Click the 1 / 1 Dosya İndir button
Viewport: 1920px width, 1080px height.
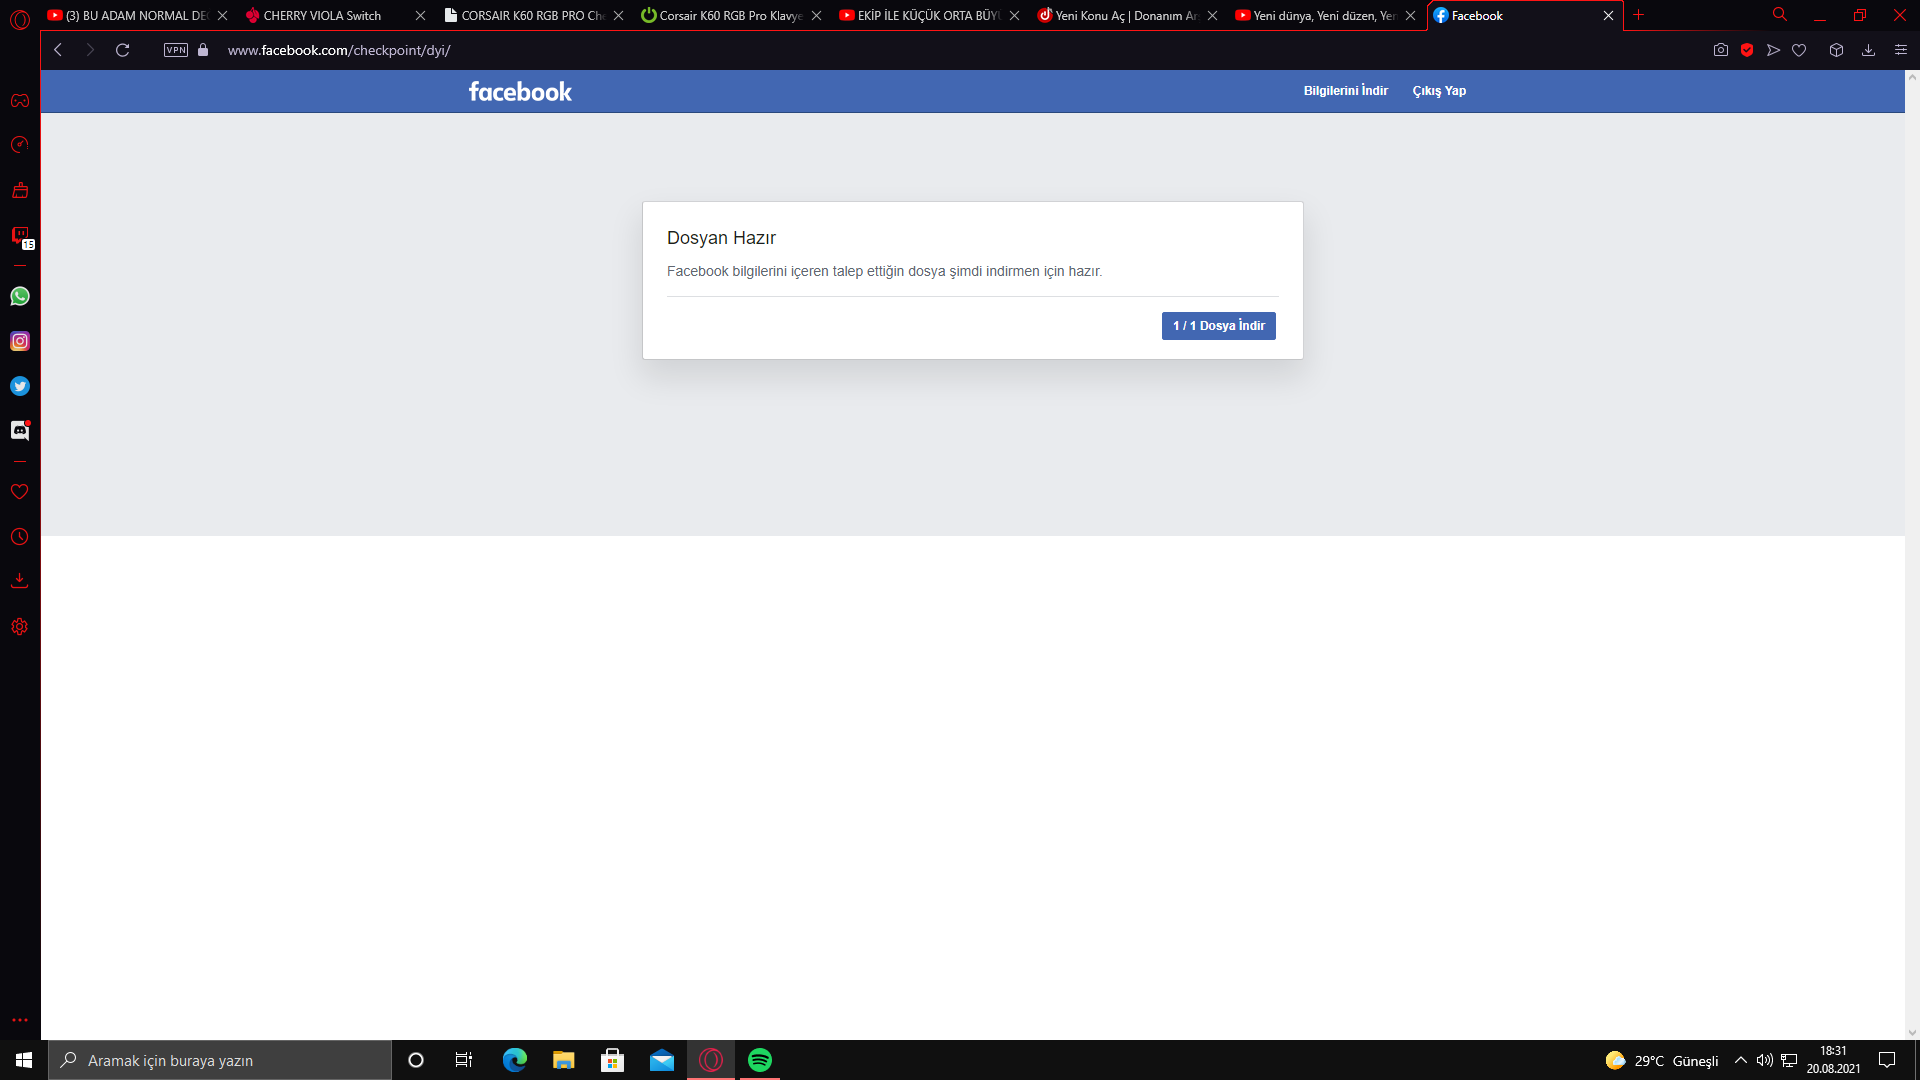coord(1218,326)
